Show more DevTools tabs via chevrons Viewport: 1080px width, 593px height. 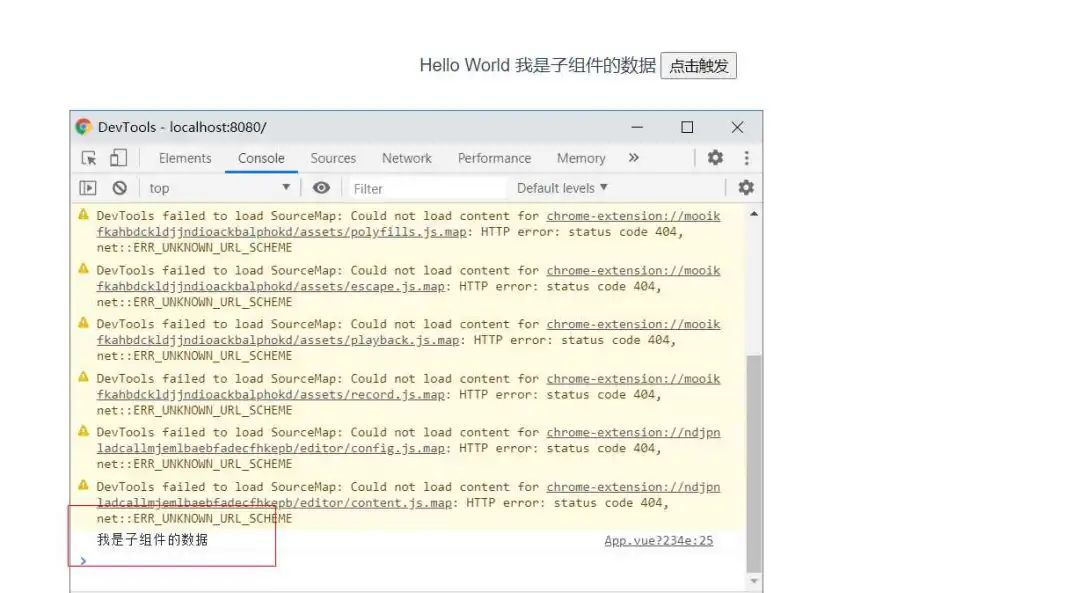pos(634,158)
